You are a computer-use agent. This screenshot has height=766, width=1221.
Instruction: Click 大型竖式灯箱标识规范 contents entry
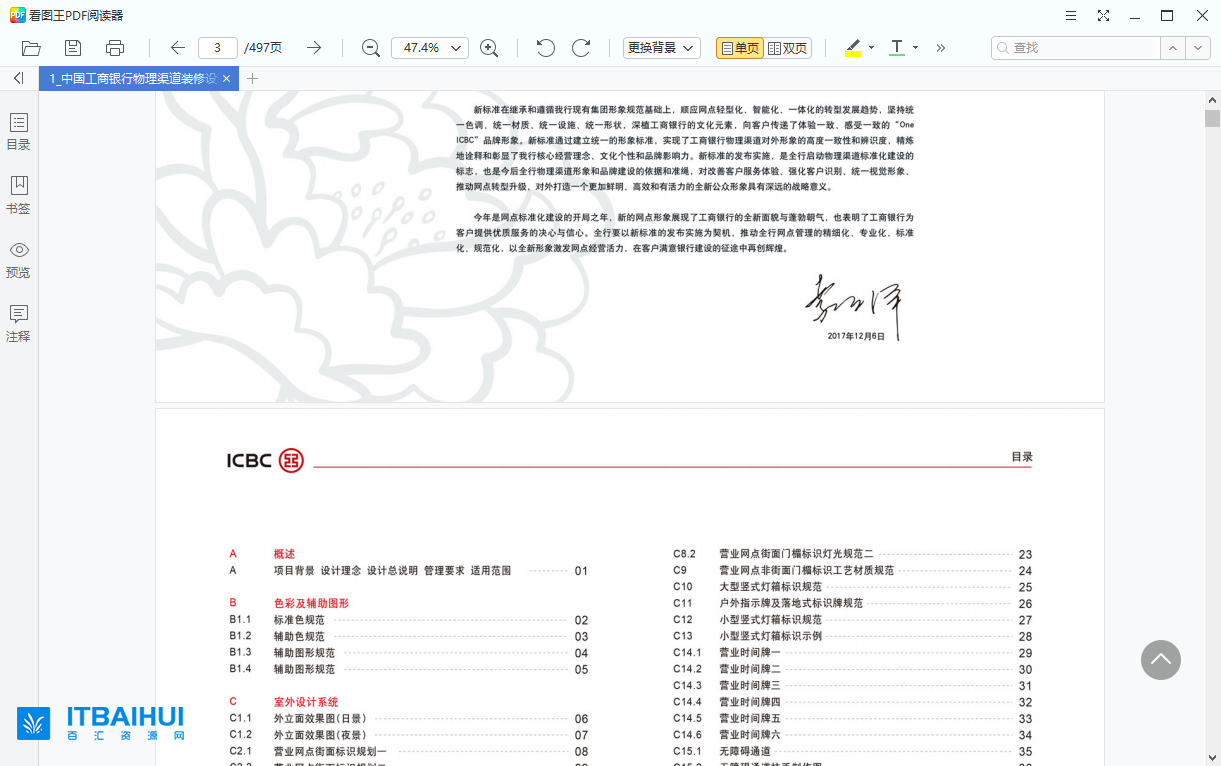pos(770,587)
